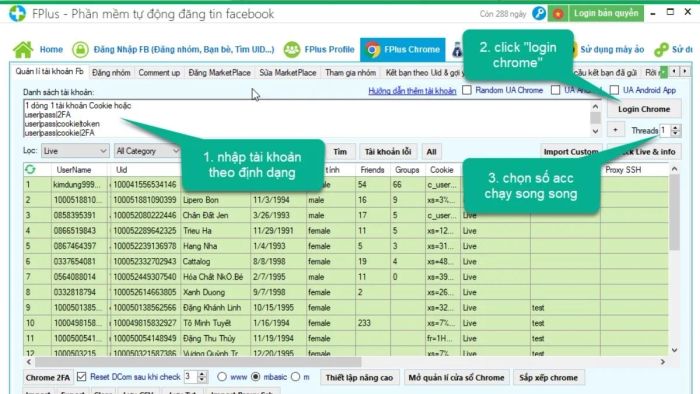Select the www radio option
Viewport: 700px width, 394px height.
222,377
